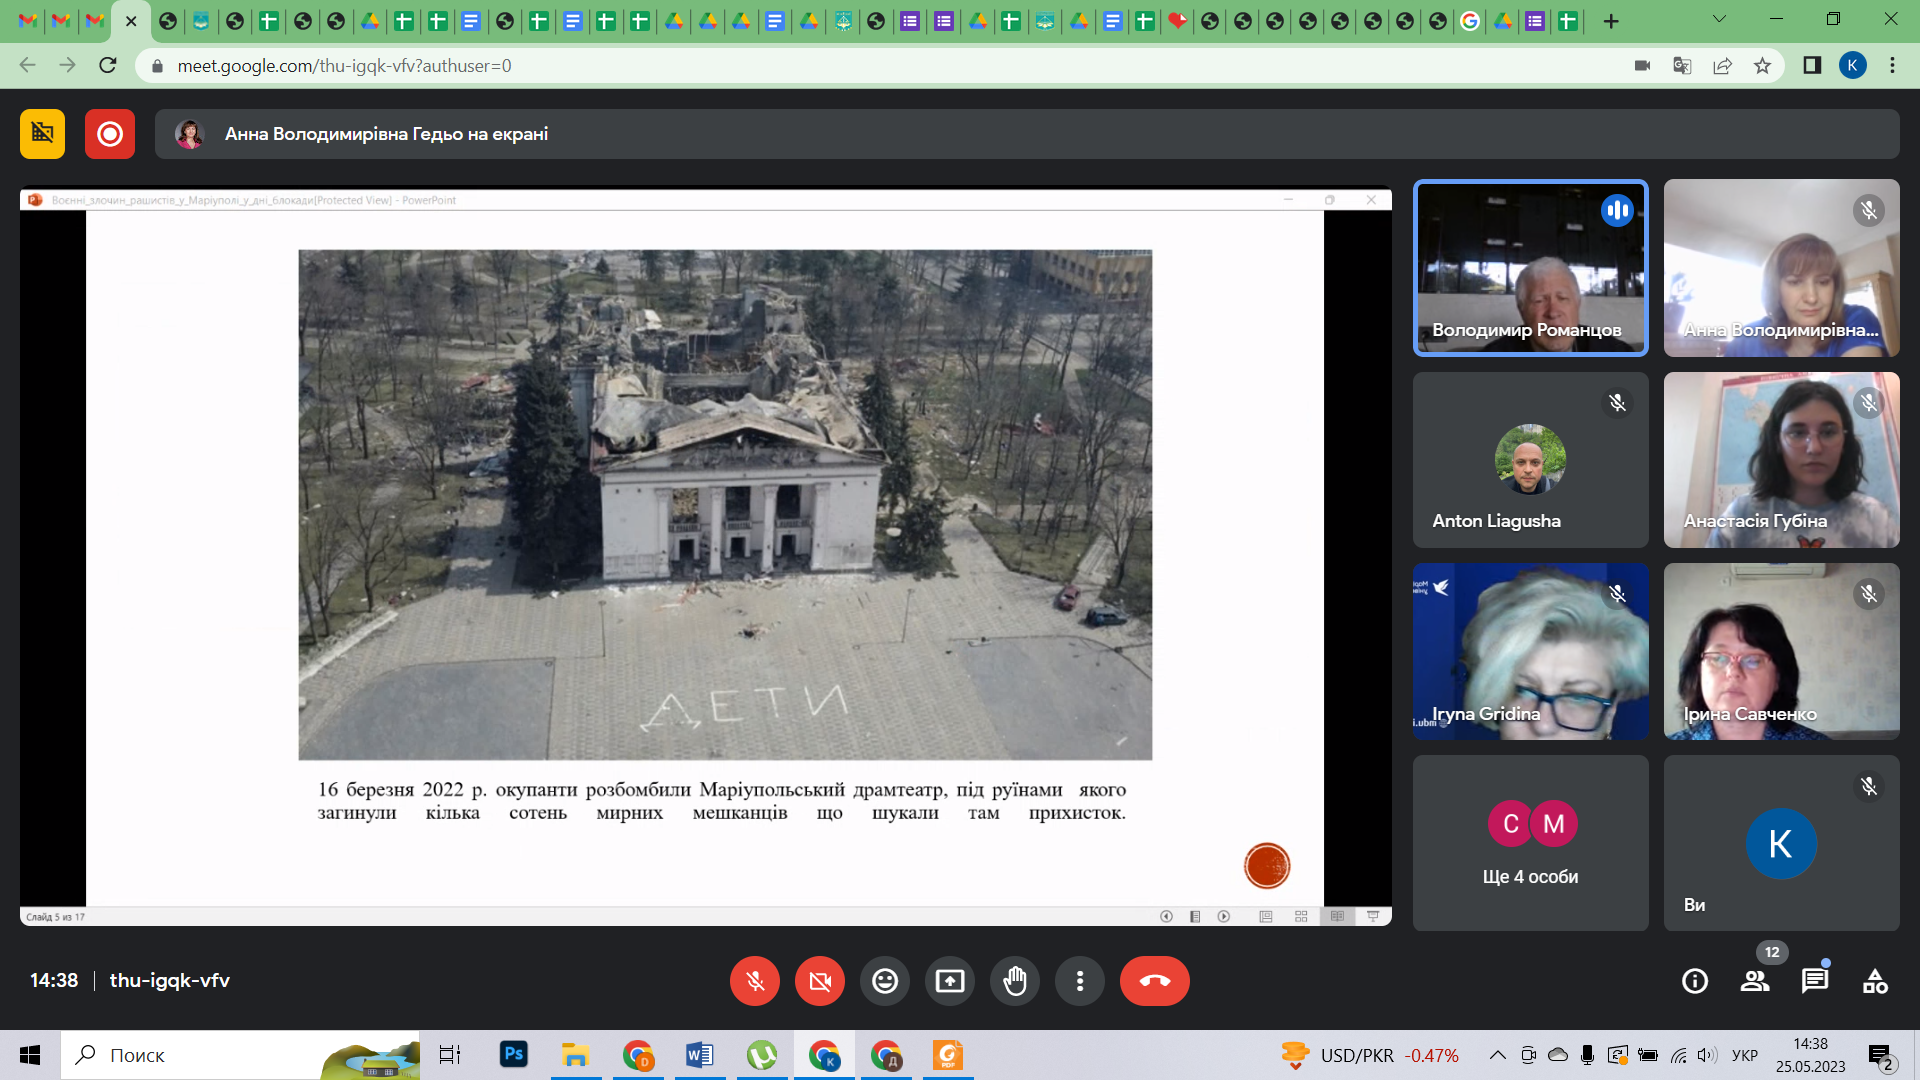Select Володимир Романцов's video tile
Image resolution: width=1920 pixels, height=1080 pixels.
(x=1530, y=268)
